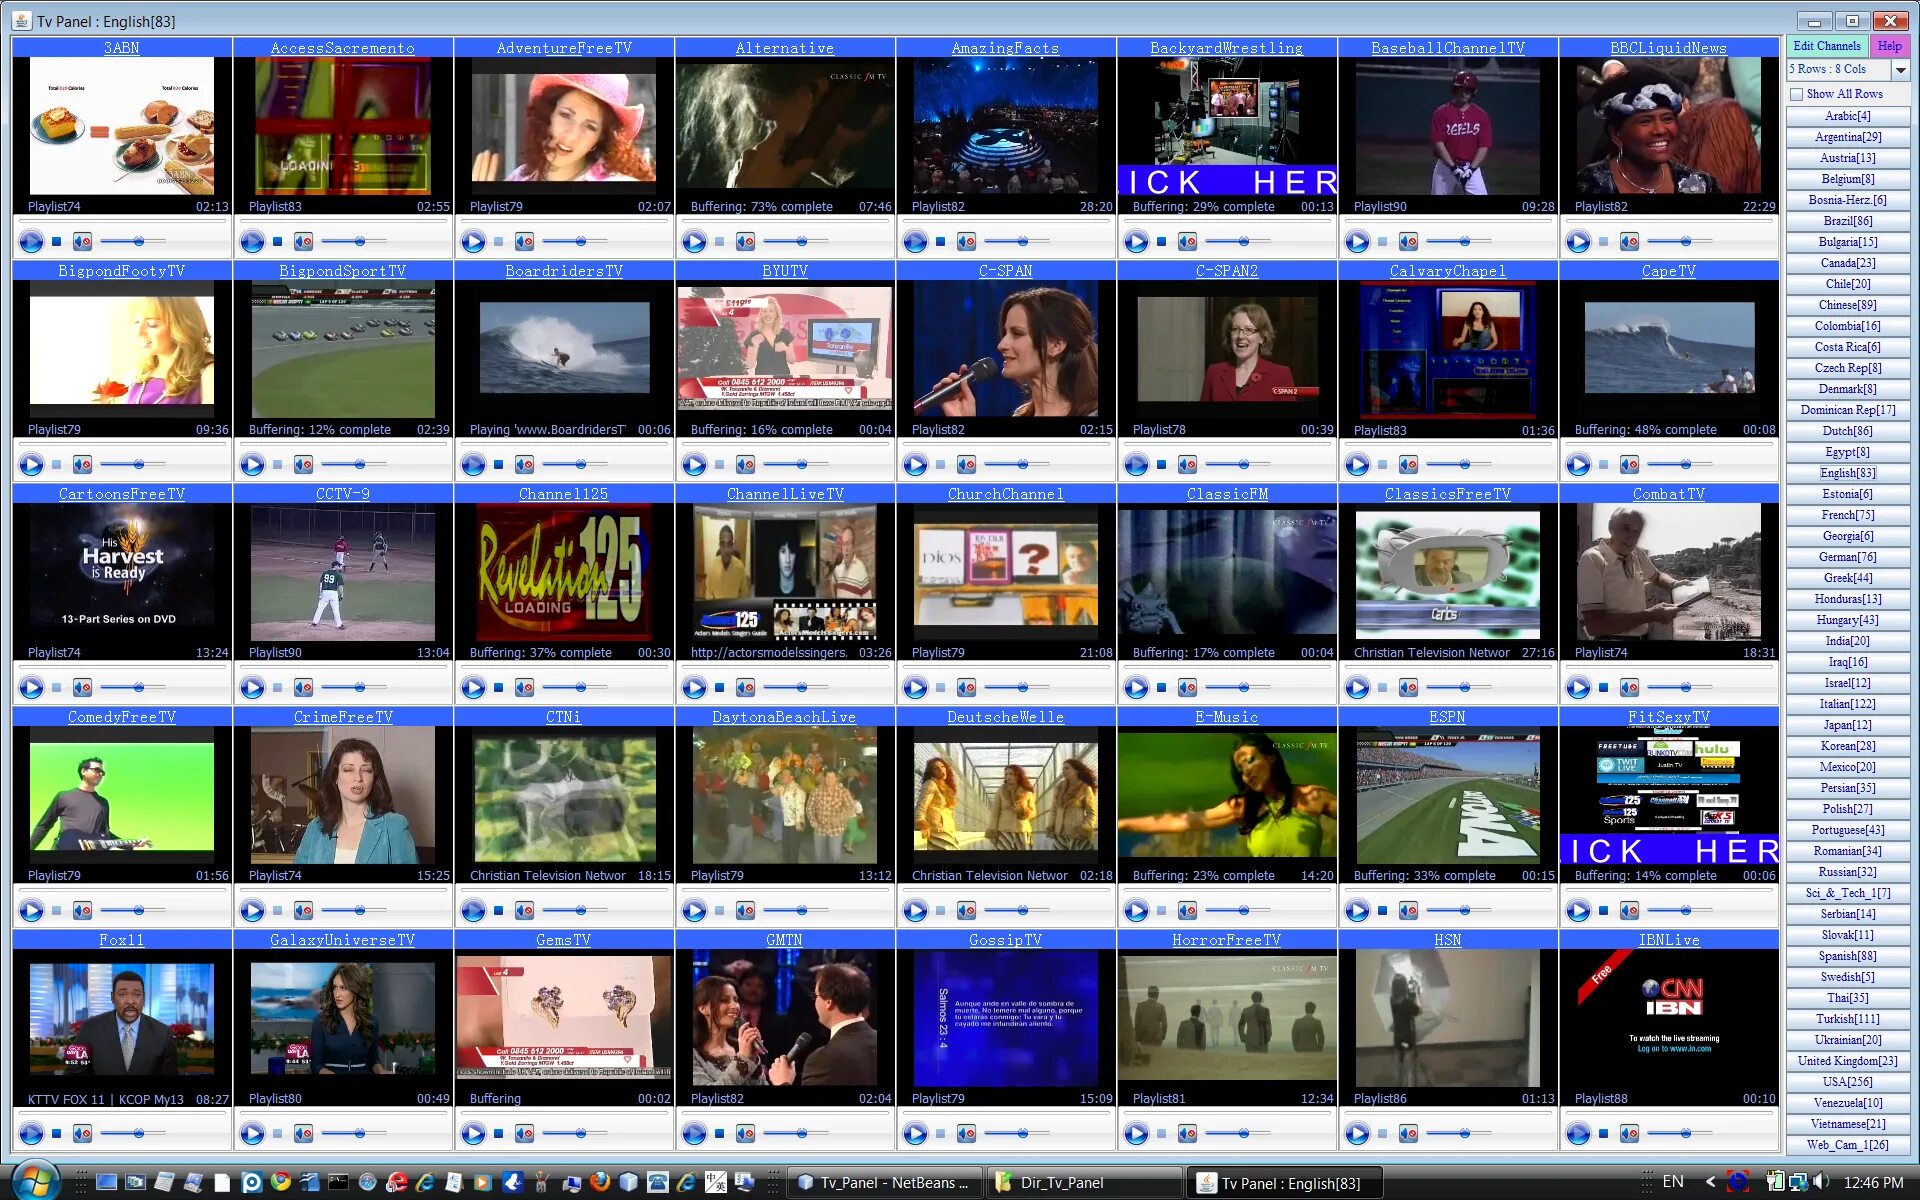Viewport: 1920px width, 1200px height.
Task: Click the pause button on DeutscheWelle
Action: coord(941,910)
